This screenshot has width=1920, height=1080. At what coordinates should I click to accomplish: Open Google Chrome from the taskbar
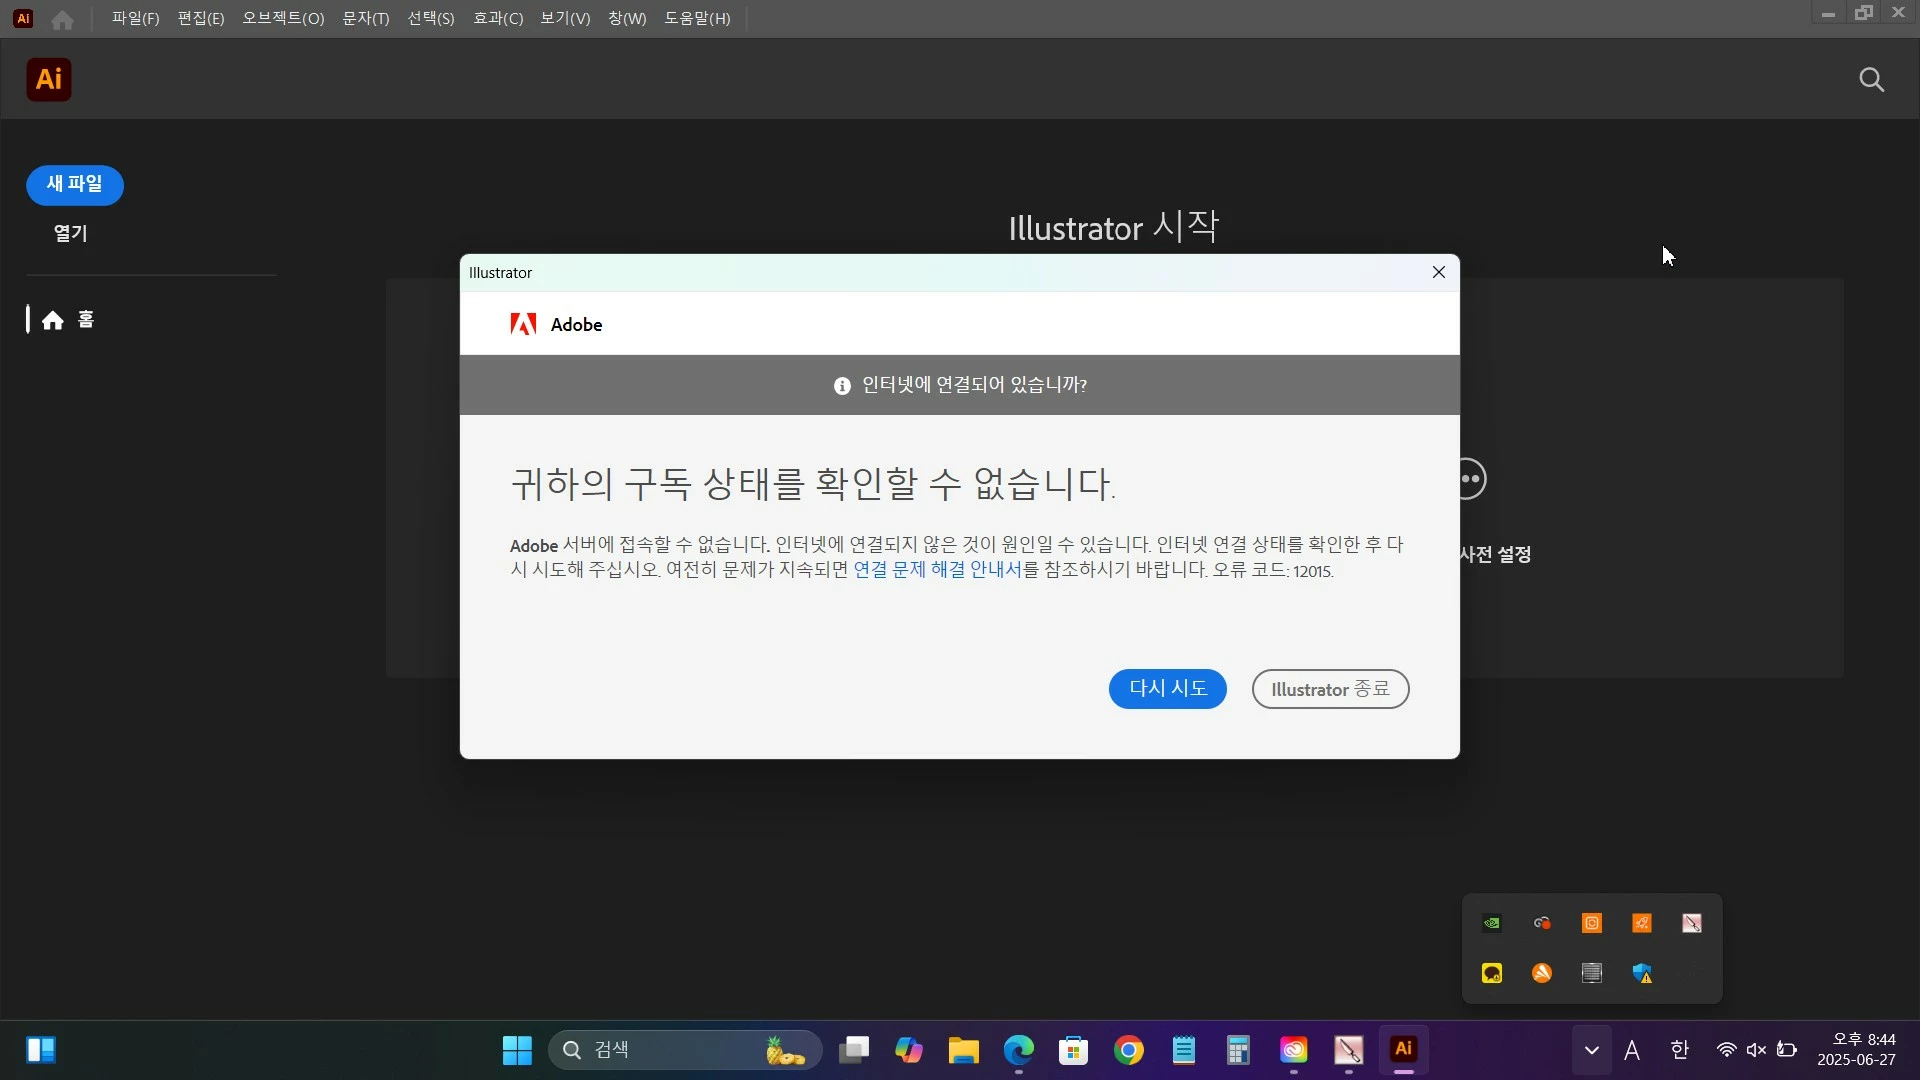(1129, 1050)
